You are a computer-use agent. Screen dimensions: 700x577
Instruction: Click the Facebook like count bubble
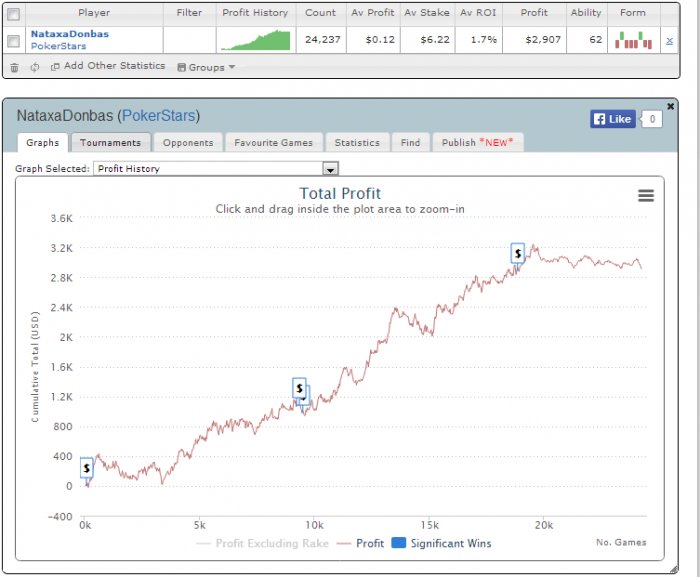[x=652, y=119]
